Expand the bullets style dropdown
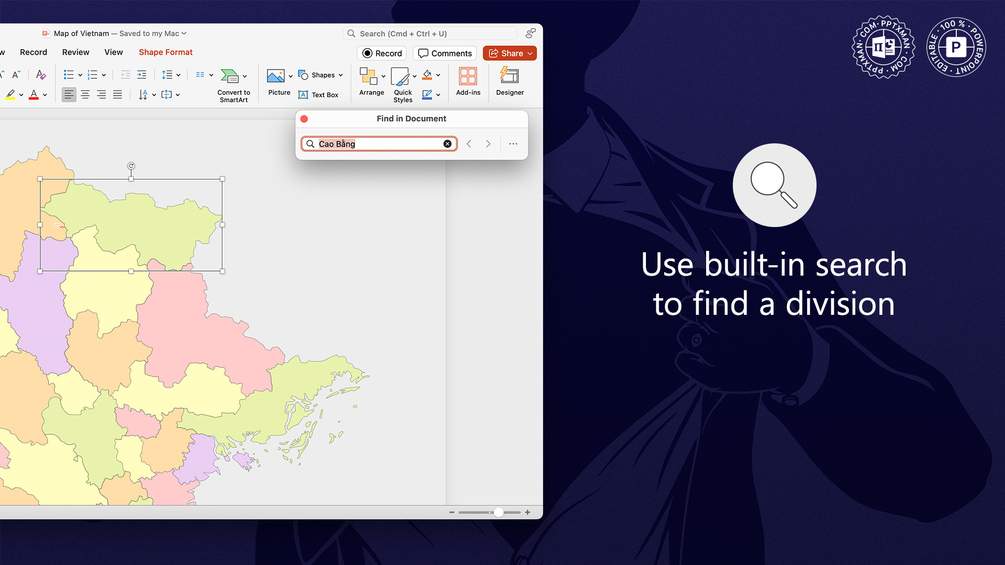1005x565 pixels. pos(80,75)
